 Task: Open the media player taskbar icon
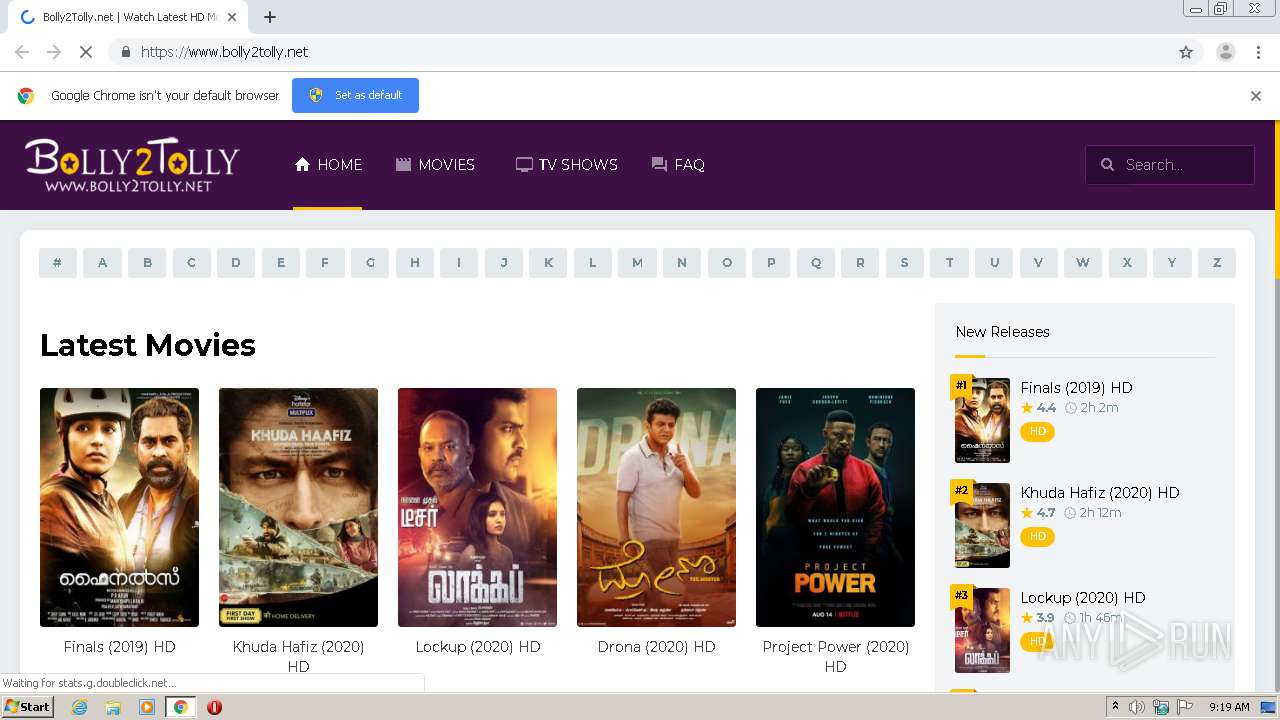click(147, 707)
